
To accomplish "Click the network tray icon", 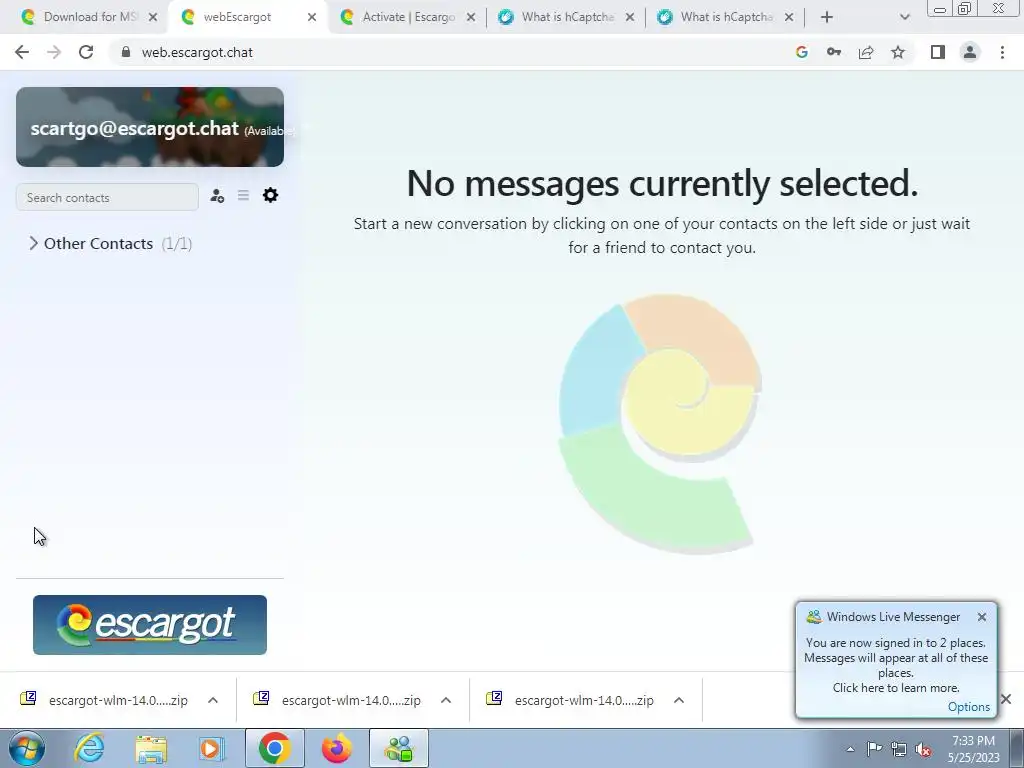I will pyautogui.click(x=899, y=749).
